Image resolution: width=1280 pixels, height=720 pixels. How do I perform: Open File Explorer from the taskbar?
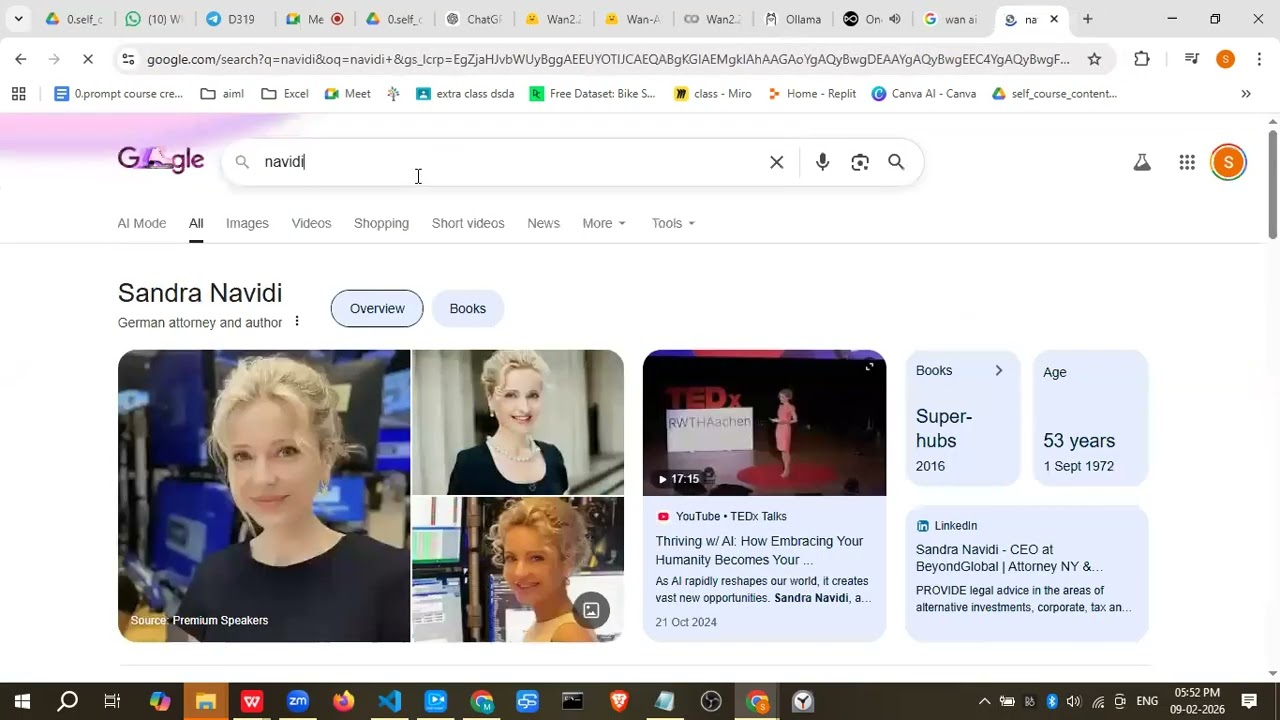[206, 701]
